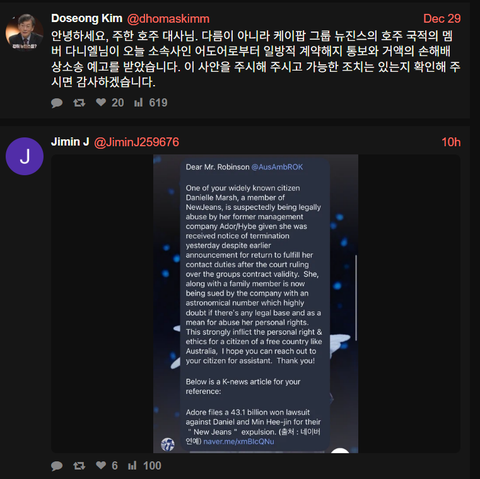480x479 pixels.
Task: Click the naver.me/xmBlcQNu link in image
Action: point(239,442)
